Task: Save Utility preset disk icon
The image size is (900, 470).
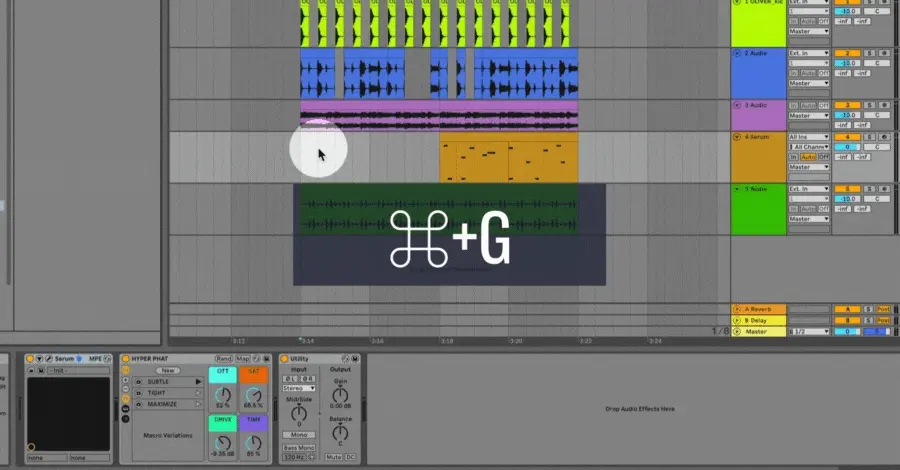Action: 355,359
